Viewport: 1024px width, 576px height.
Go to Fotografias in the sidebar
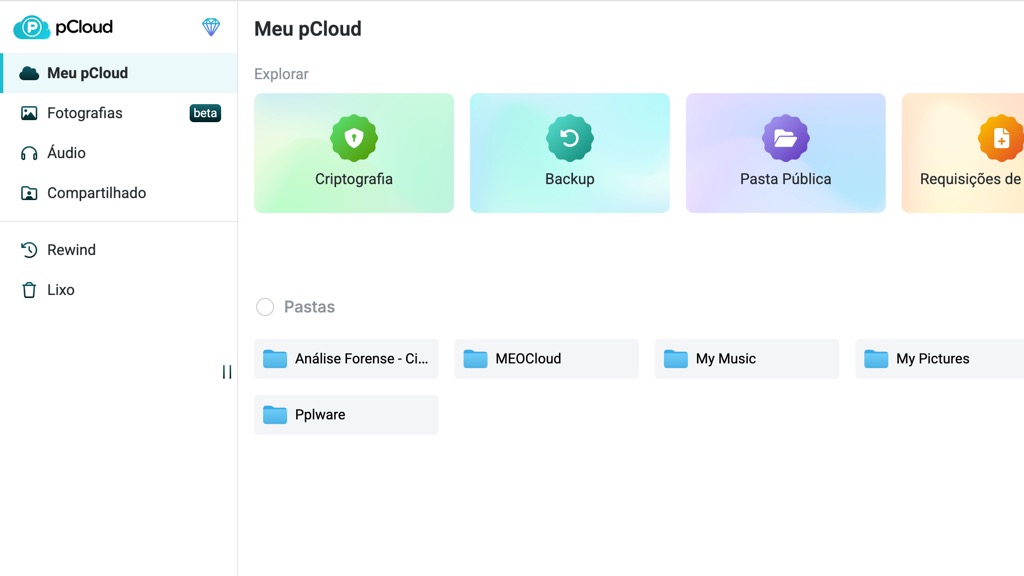point(84,113)
